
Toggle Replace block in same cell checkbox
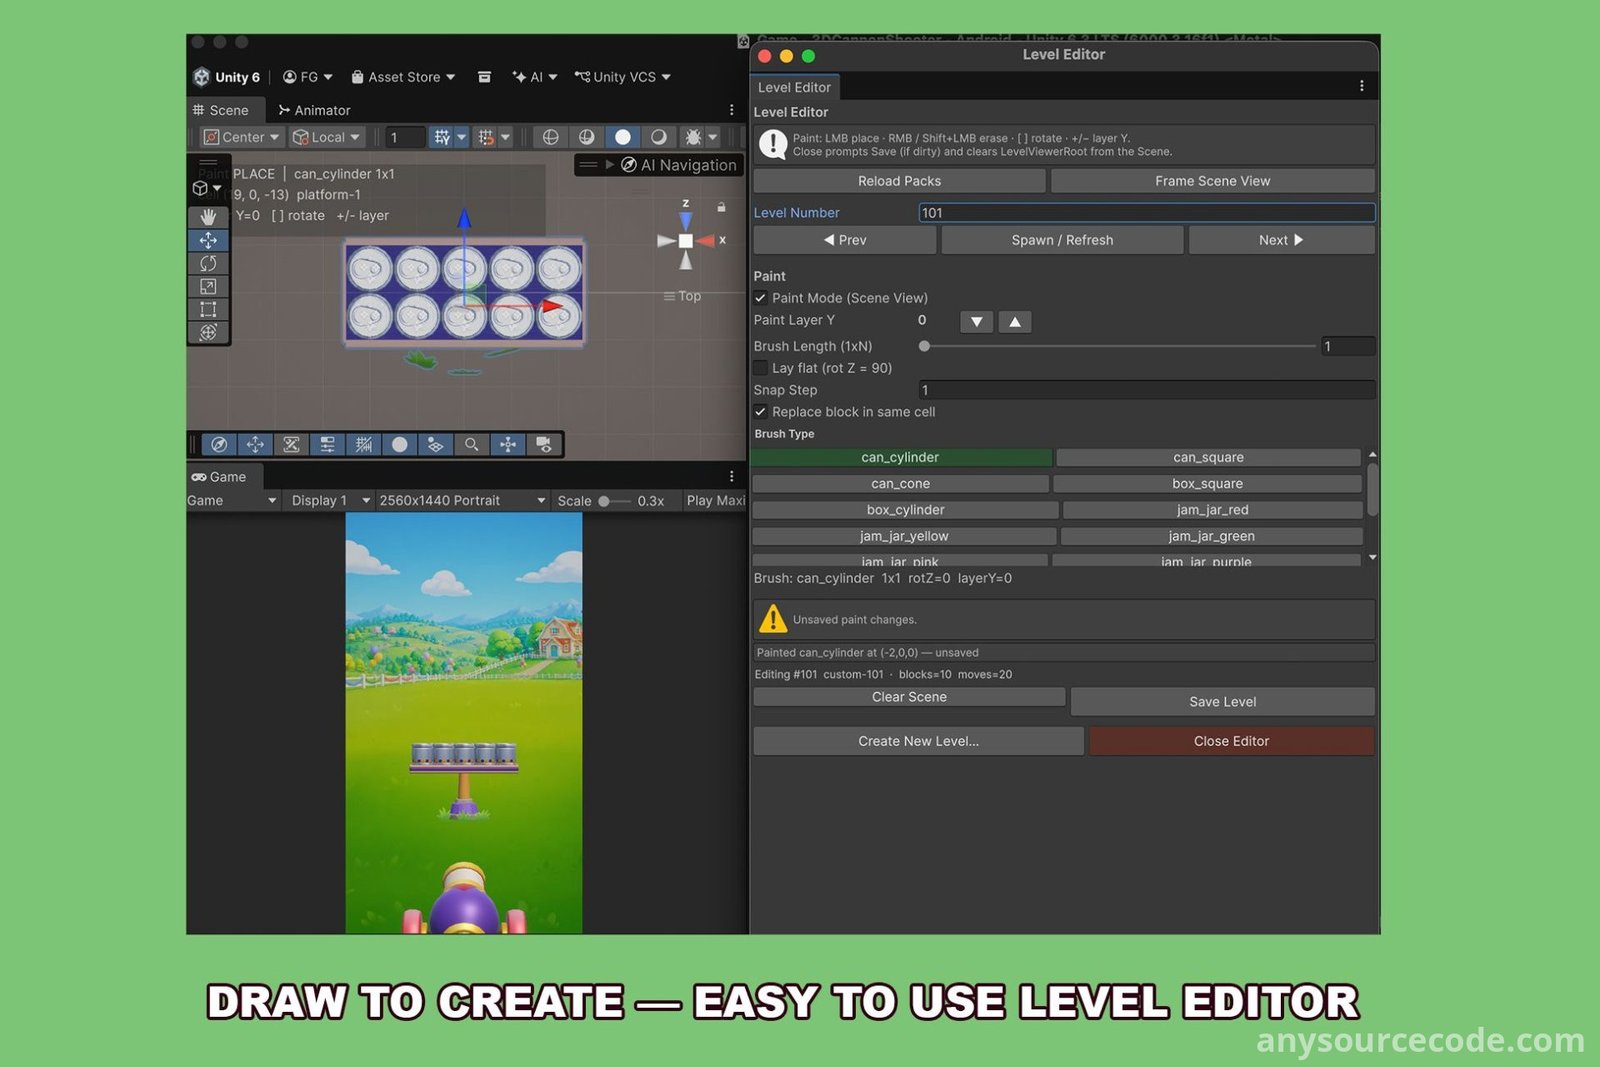click(760, 412)
